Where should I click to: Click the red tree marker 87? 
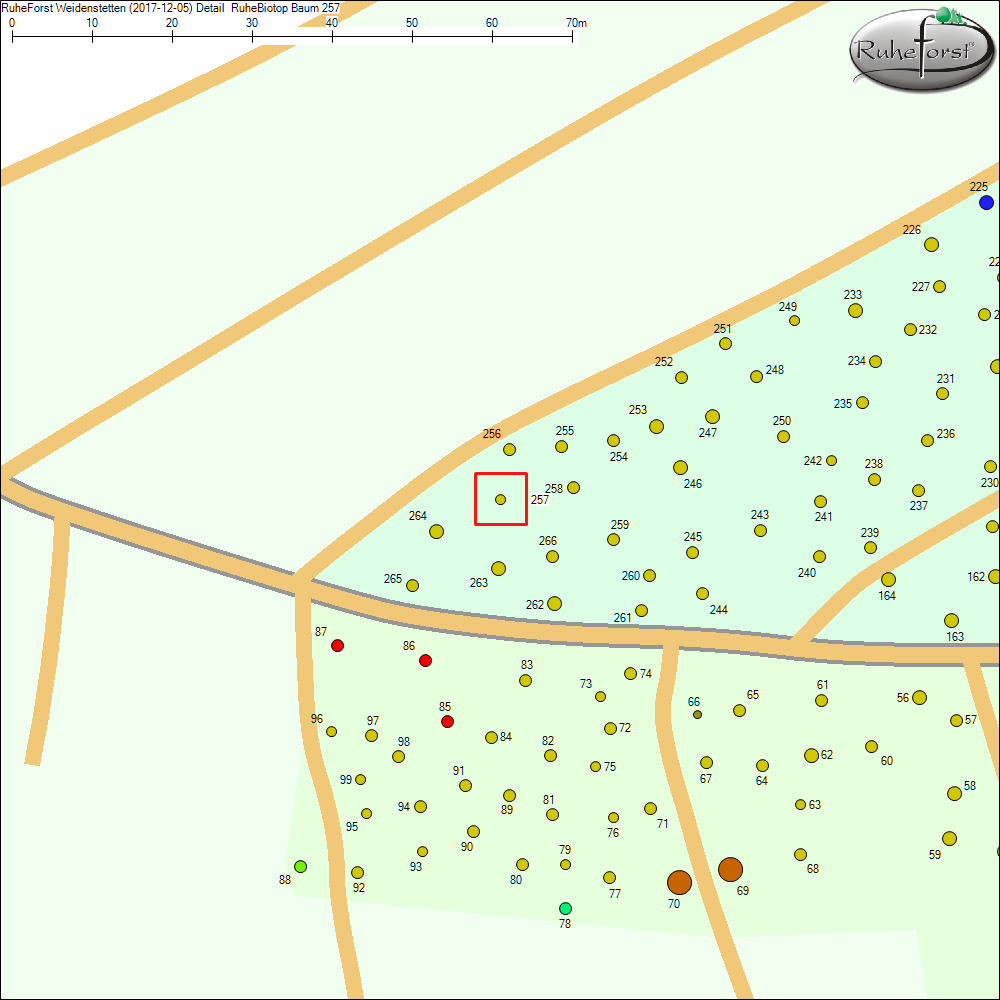coord(337,645)
